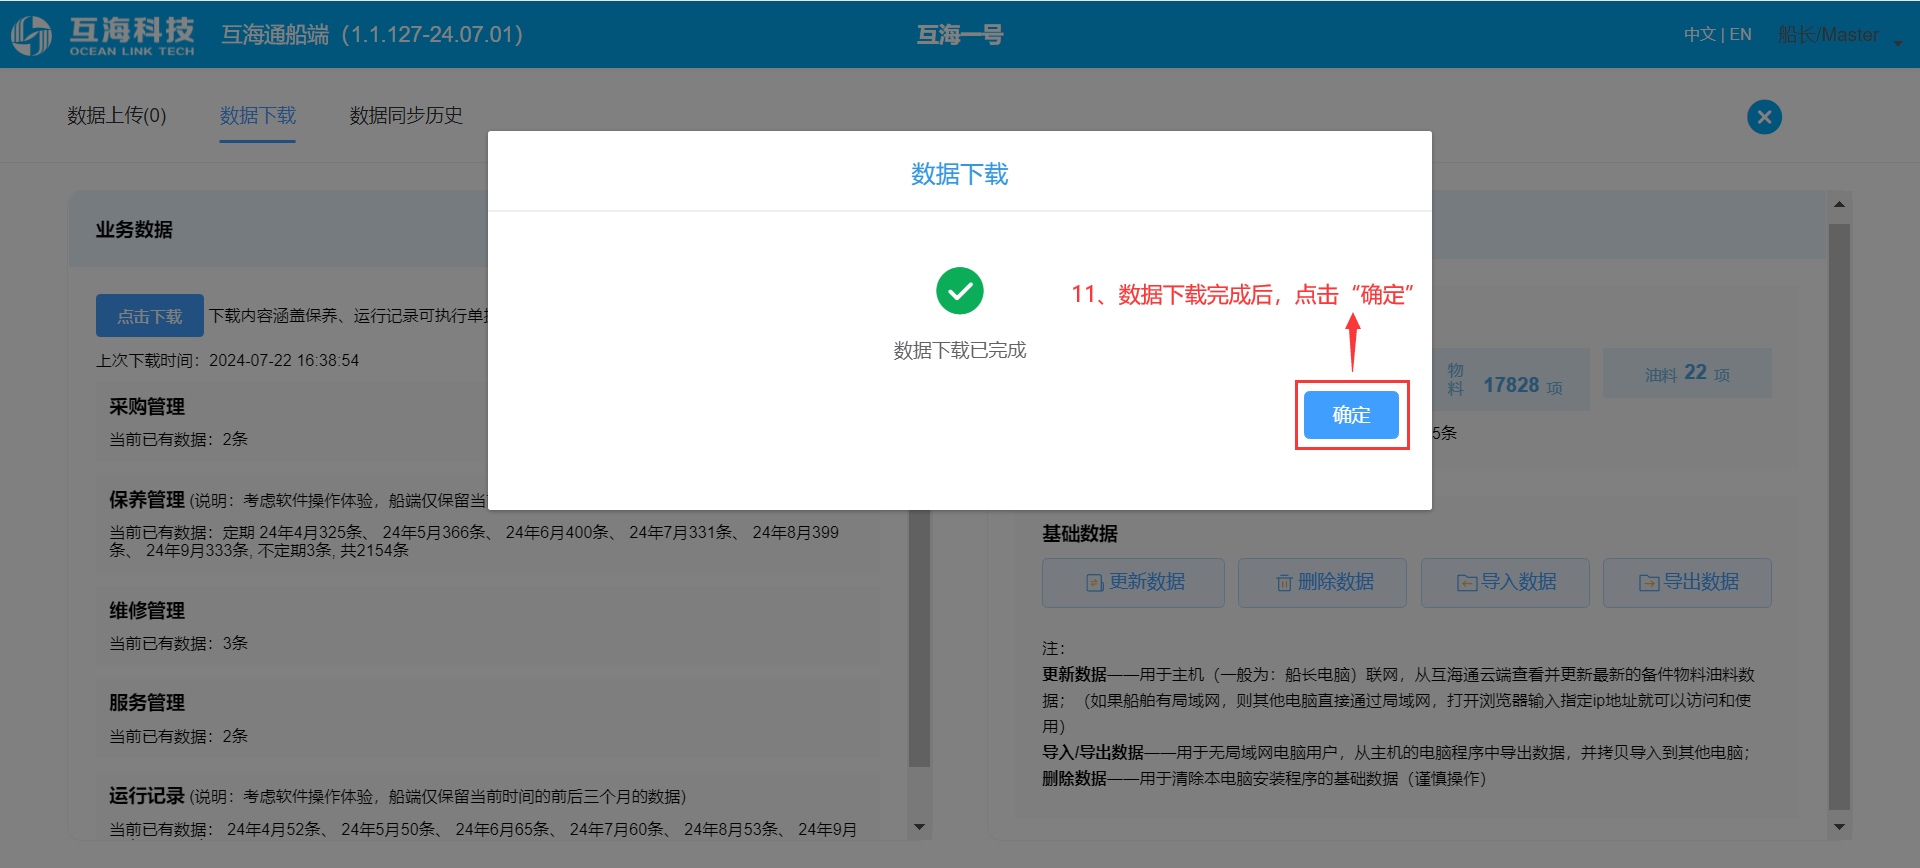Image resolution: width=1920 pixels, height=868 pixels.
Task: Switch language to 中文
Action: point(1699,34)
